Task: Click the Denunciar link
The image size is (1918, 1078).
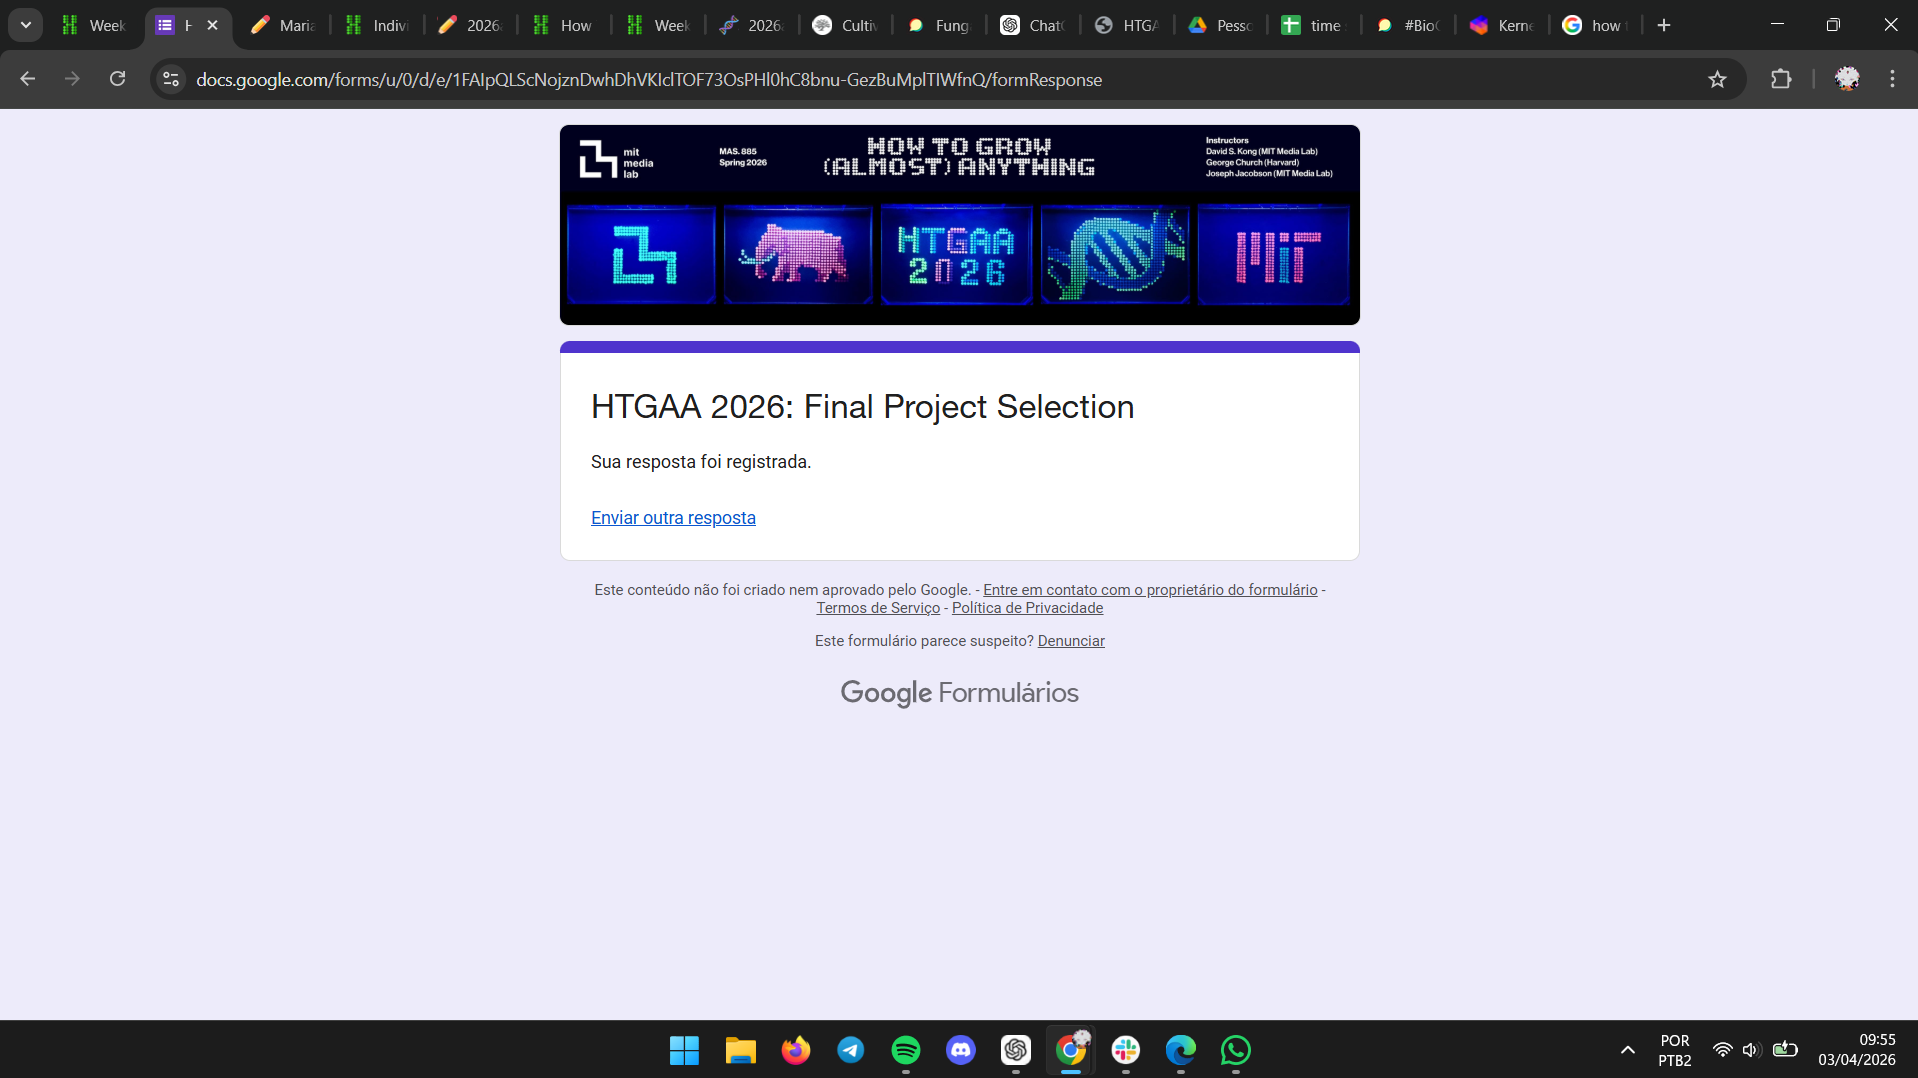Action: tap(1071, 641)
